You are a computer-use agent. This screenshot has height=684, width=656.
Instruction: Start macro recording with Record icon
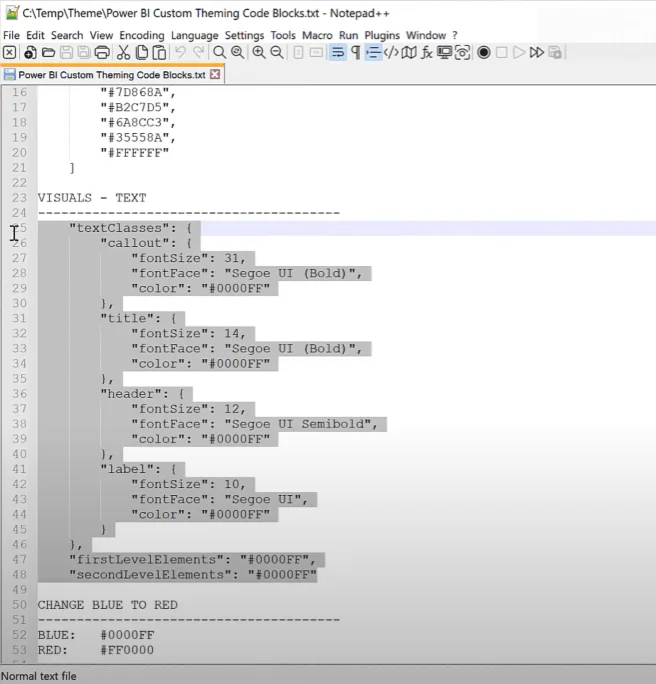tap(484, 53)
